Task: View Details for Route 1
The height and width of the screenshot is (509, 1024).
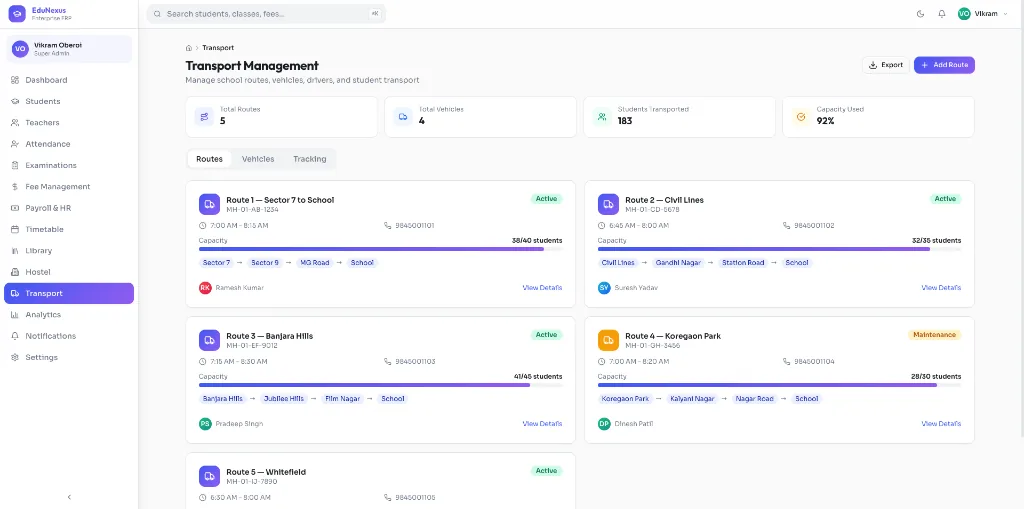Action: (x=542, y=287)
